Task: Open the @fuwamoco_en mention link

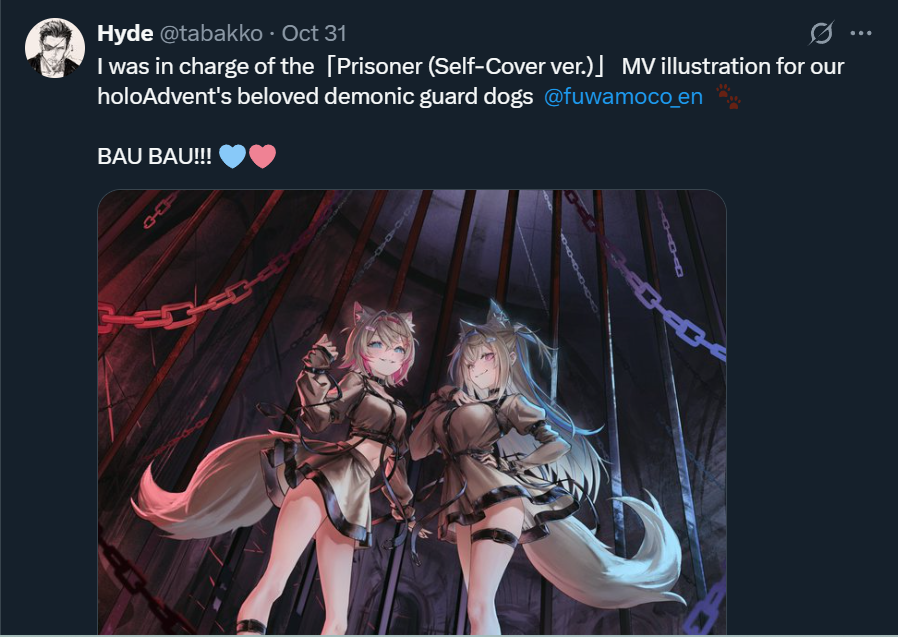Action: coord(623,96)
